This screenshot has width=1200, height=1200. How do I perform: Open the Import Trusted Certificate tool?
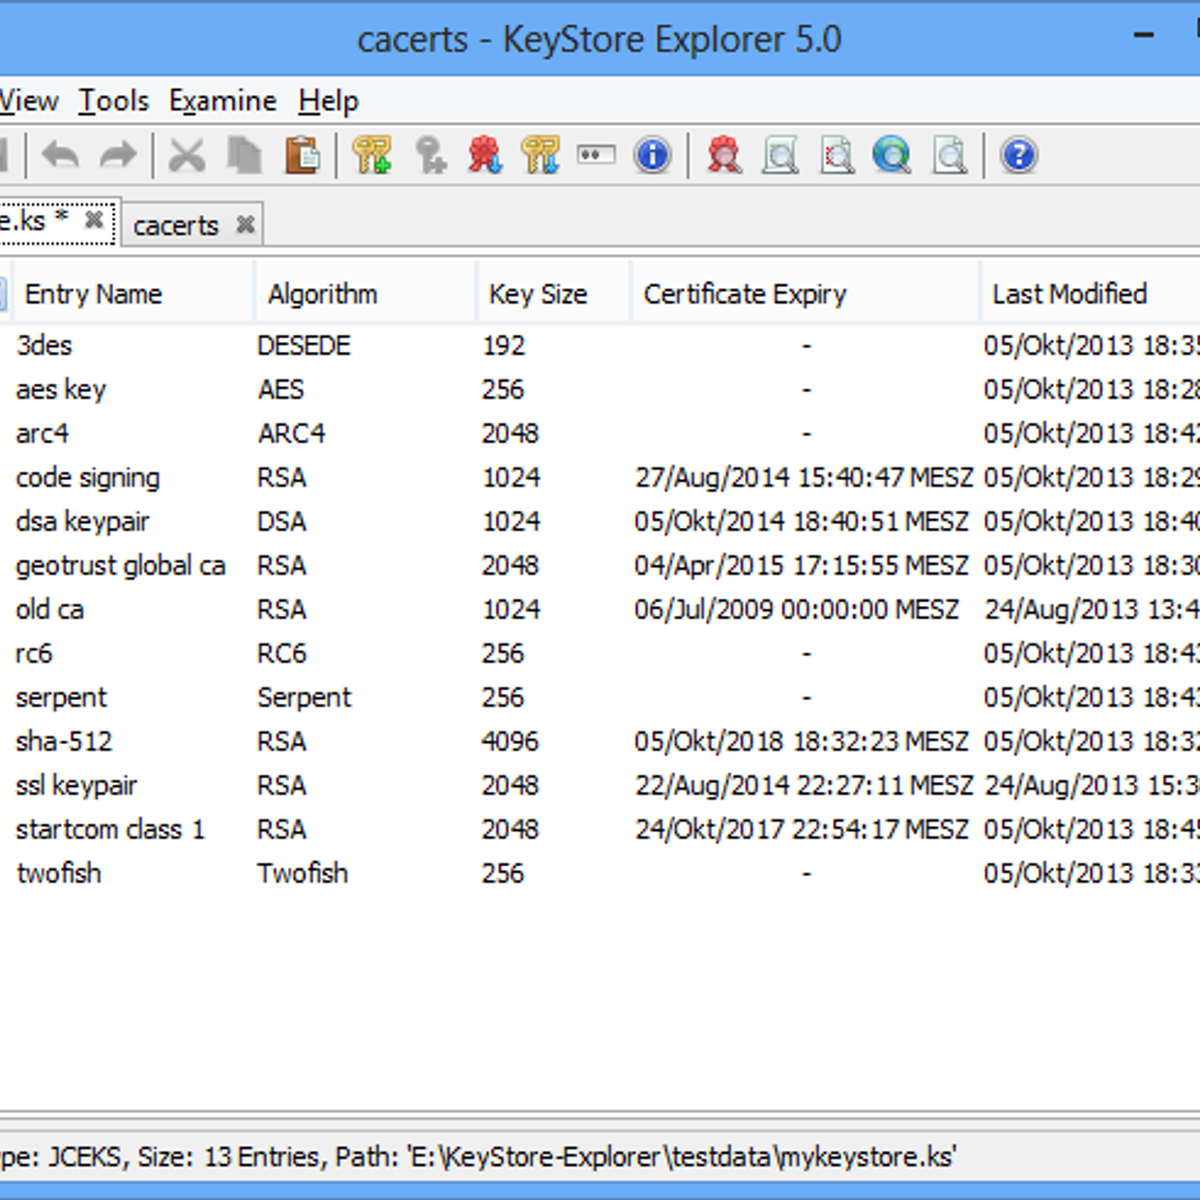[487, 155]
